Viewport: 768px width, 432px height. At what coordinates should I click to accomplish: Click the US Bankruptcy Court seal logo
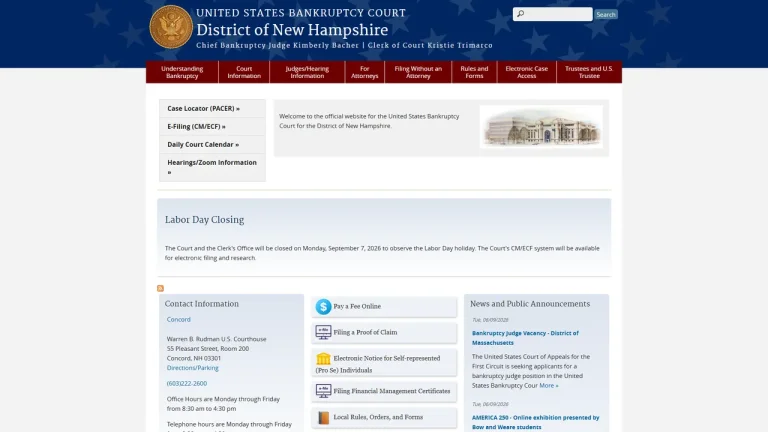pyautogui.click(x=171, y=27)
